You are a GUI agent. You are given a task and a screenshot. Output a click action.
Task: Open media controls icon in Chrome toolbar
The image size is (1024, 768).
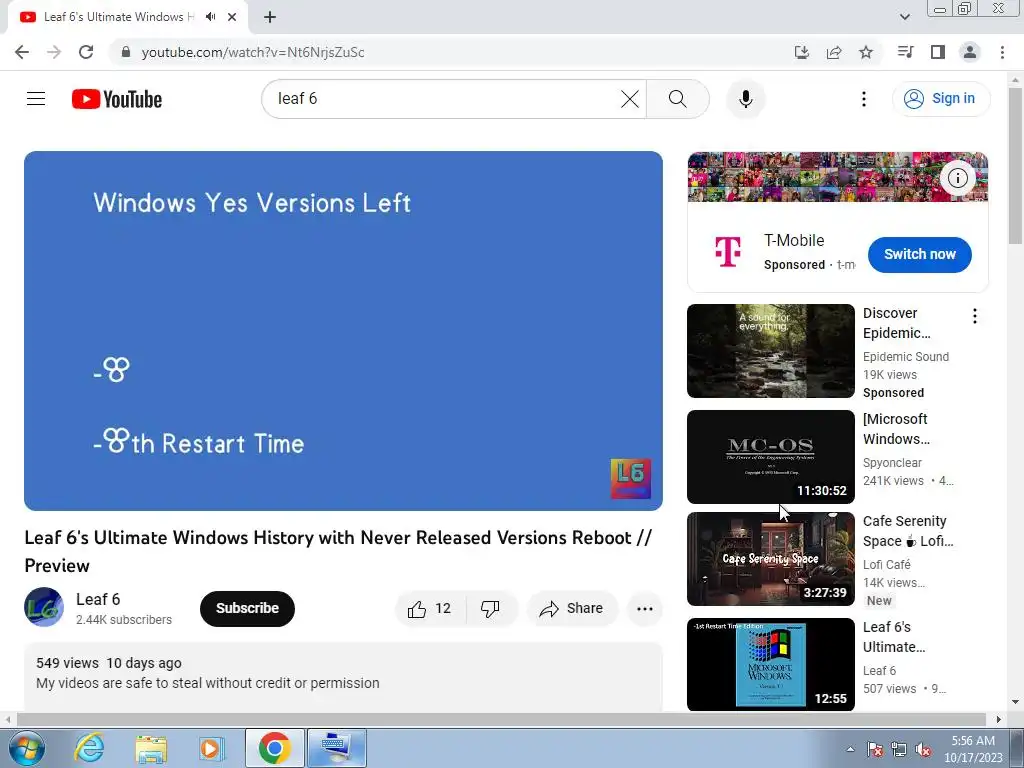pyautogui.click(x=905, y=52)
